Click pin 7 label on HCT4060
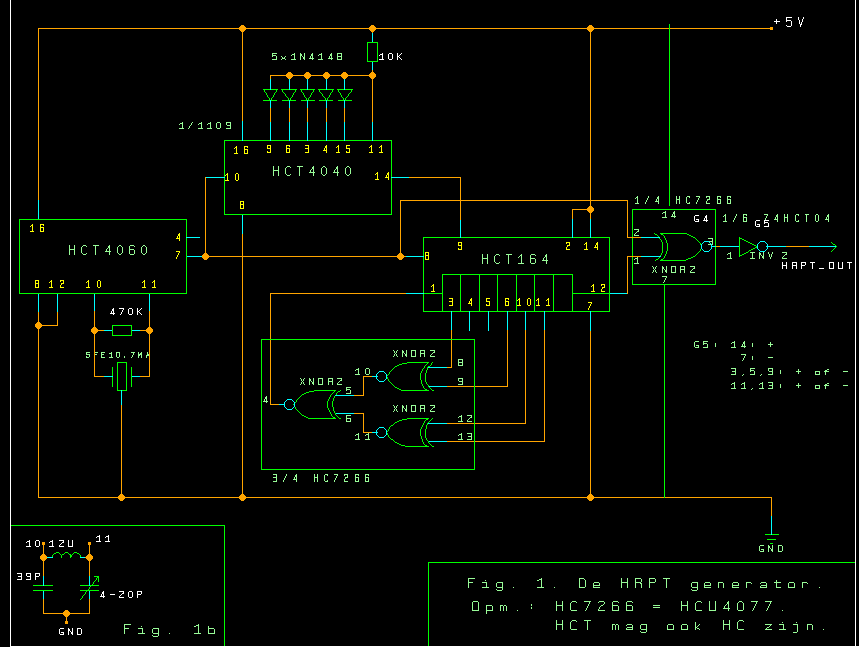This screenshot has width=859, height=647. (x=178, y=255)
